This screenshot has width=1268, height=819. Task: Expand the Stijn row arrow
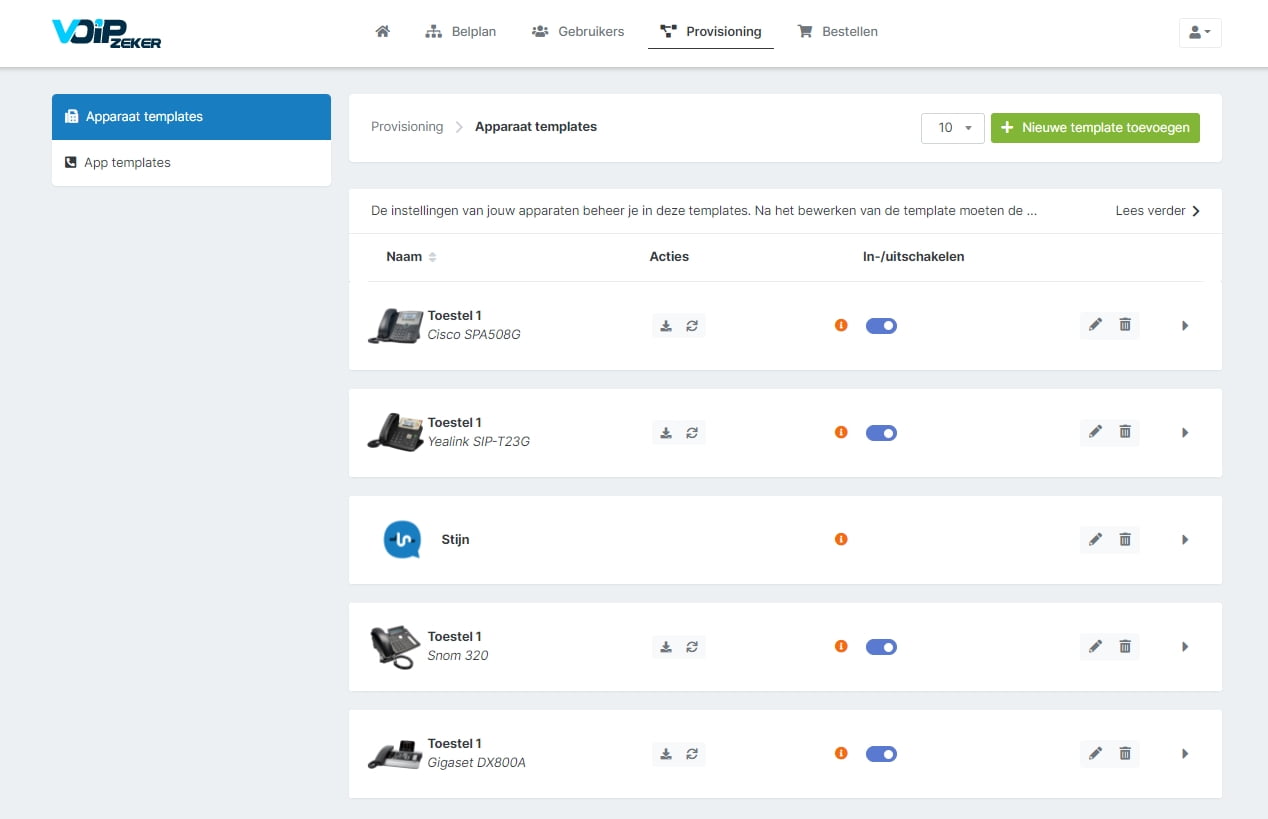point(1185,540)
